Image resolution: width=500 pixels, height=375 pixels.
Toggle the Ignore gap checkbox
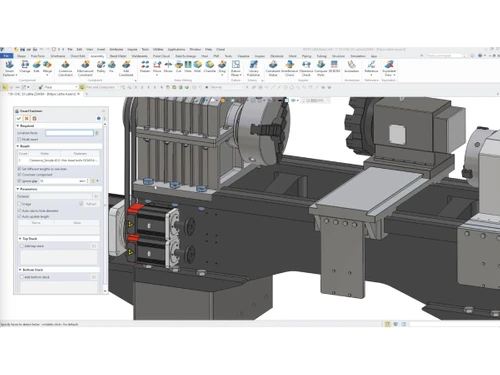pos(19,181)
